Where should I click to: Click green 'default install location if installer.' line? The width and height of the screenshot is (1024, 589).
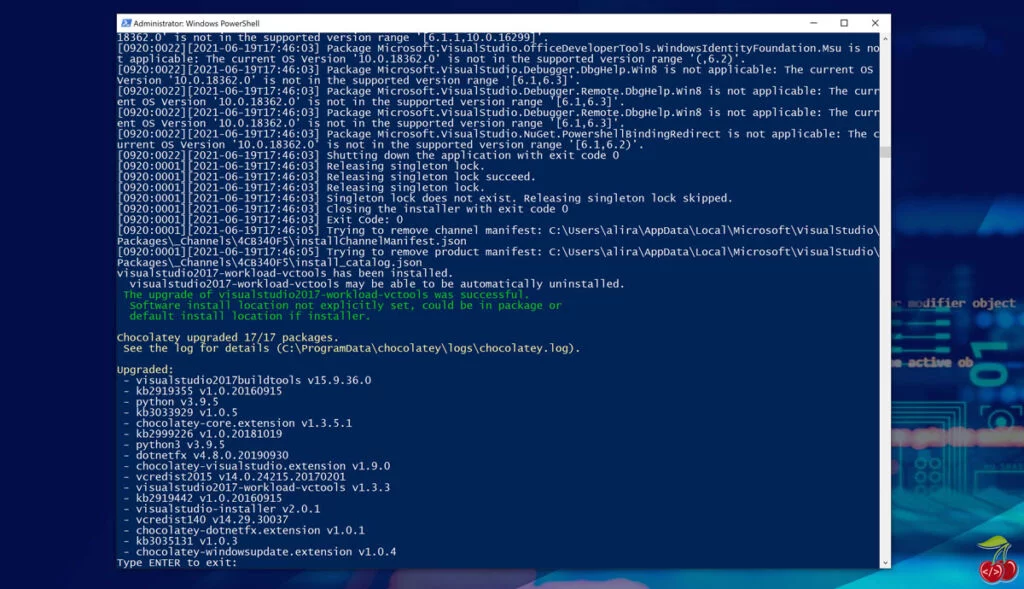[x=250, y=316]
